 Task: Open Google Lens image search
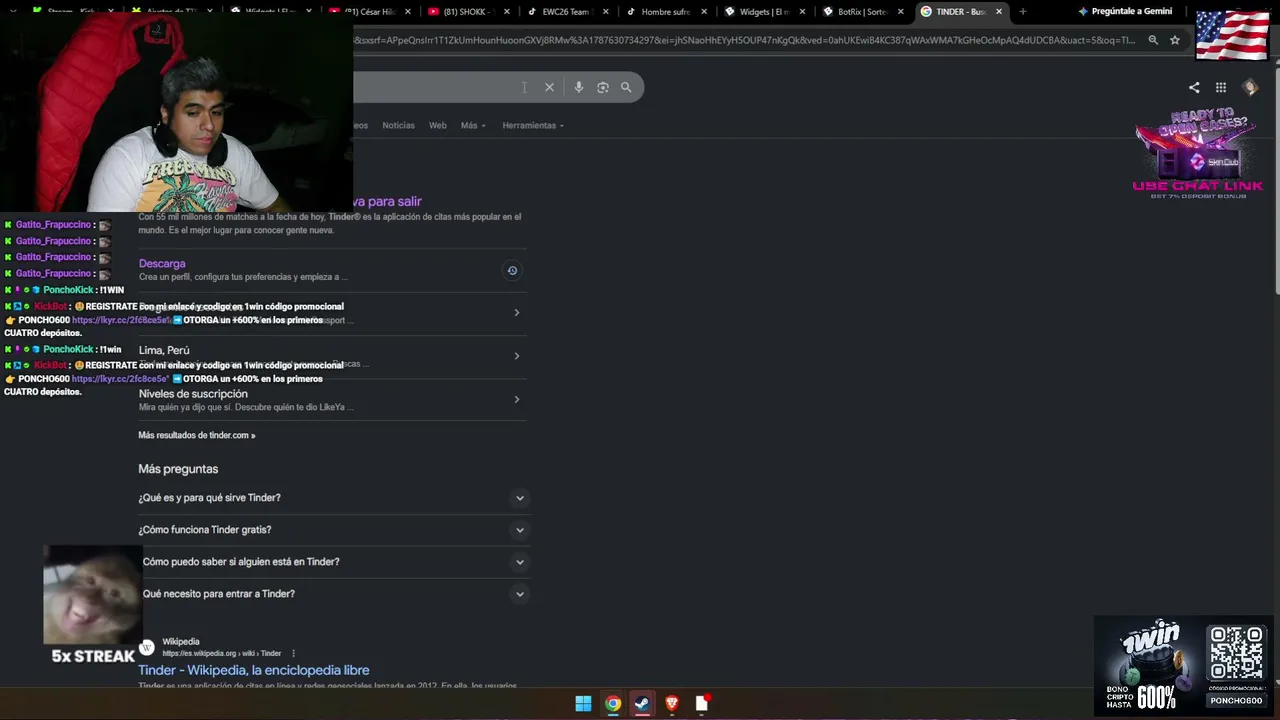coord(602,87)
